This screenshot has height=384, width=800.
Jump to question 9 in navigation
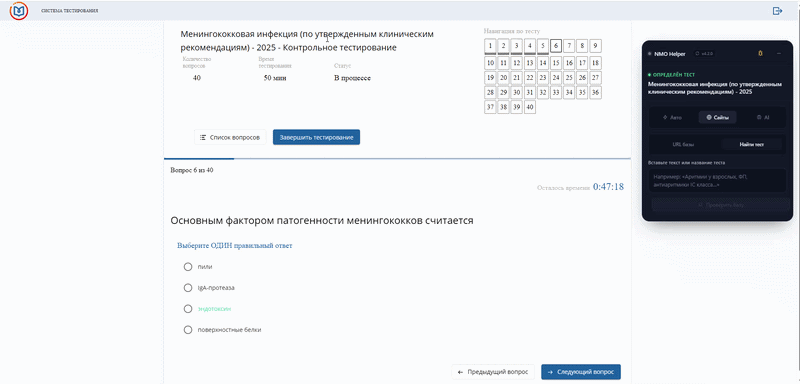point(595,46)
